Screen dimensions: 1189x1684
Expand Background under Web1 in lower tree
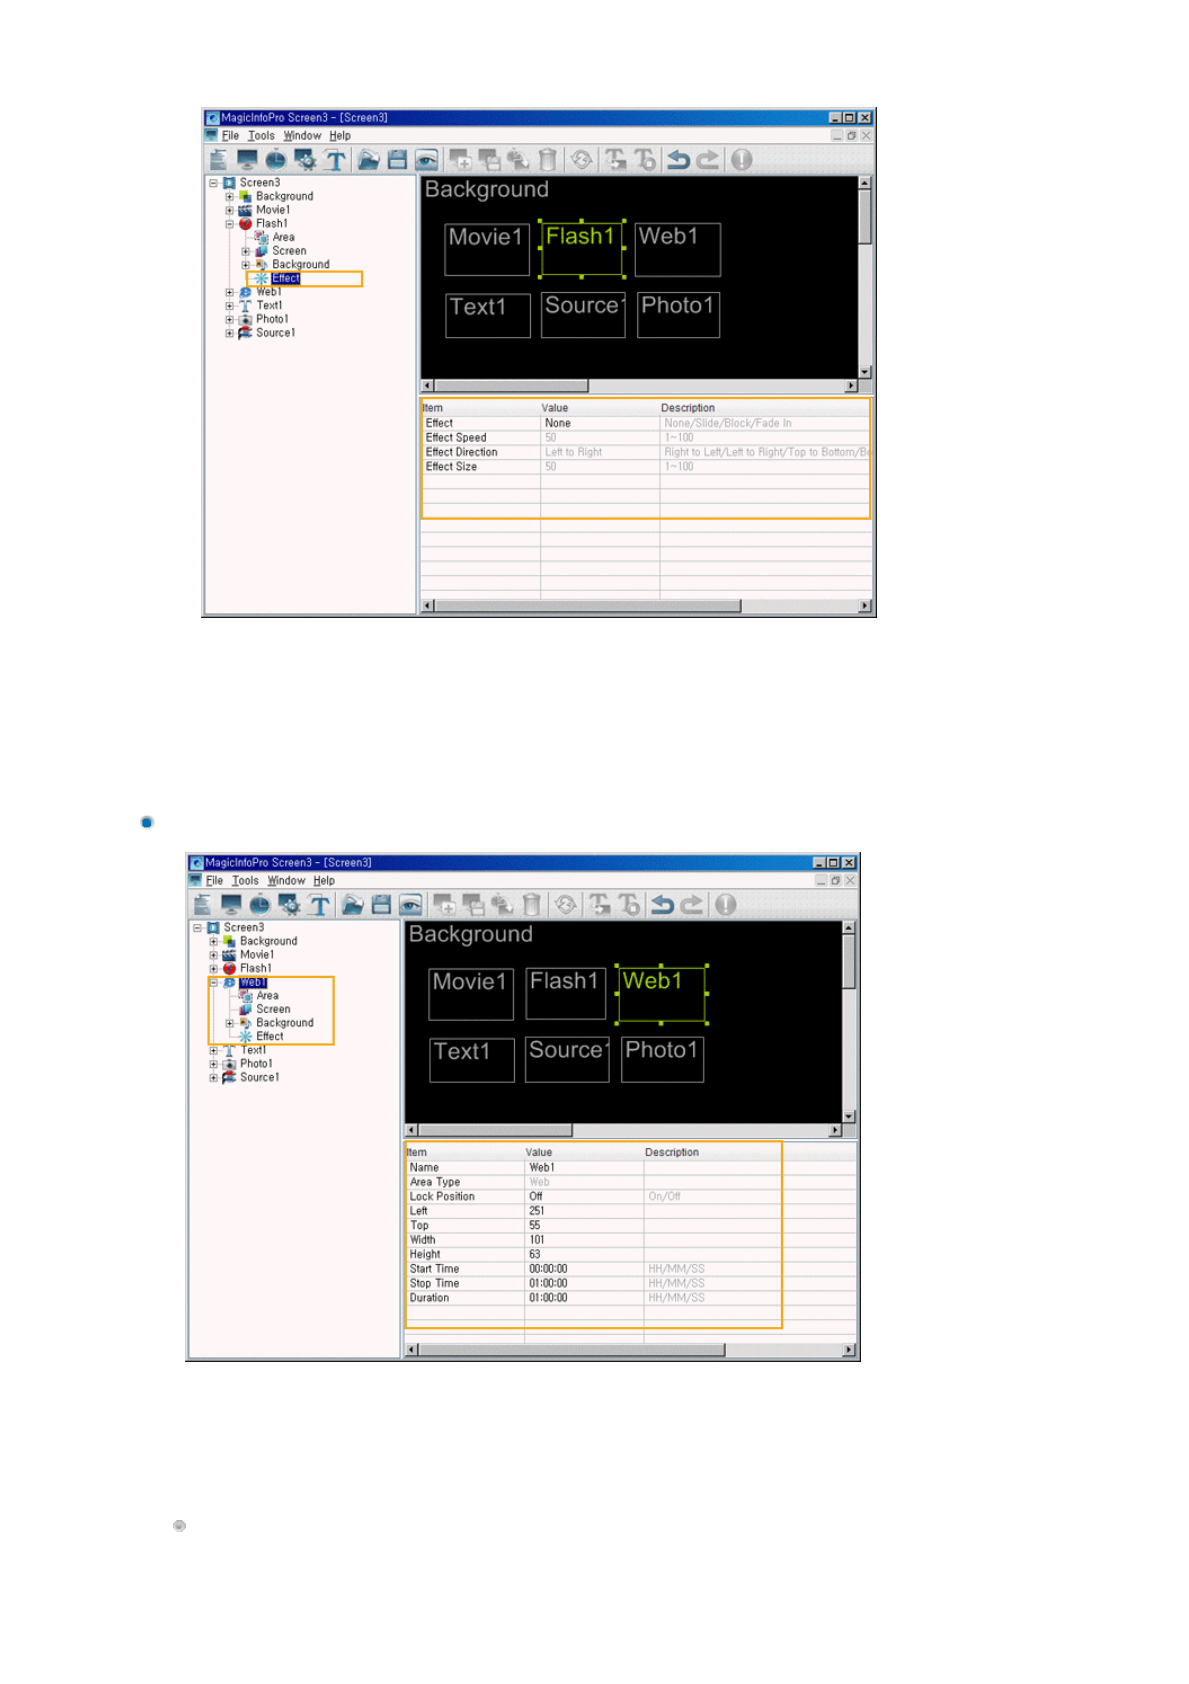[229, 1023]
